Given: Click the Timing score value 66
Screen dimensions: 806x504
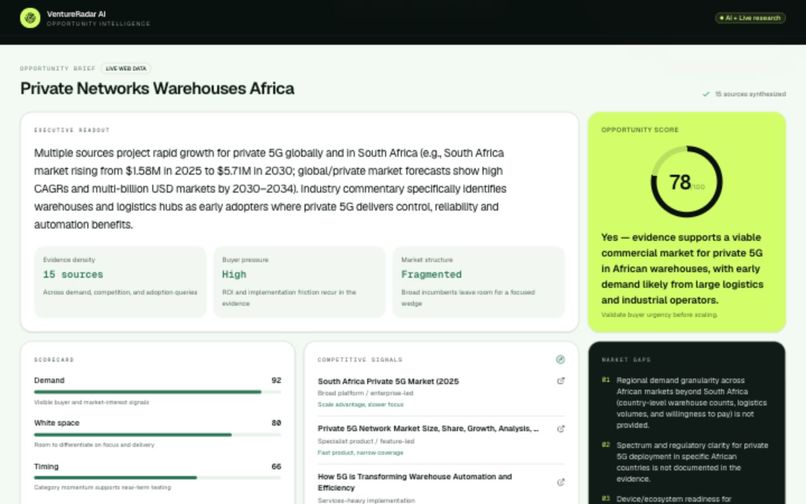Looking at the screenshot, I should pos(276,466).
